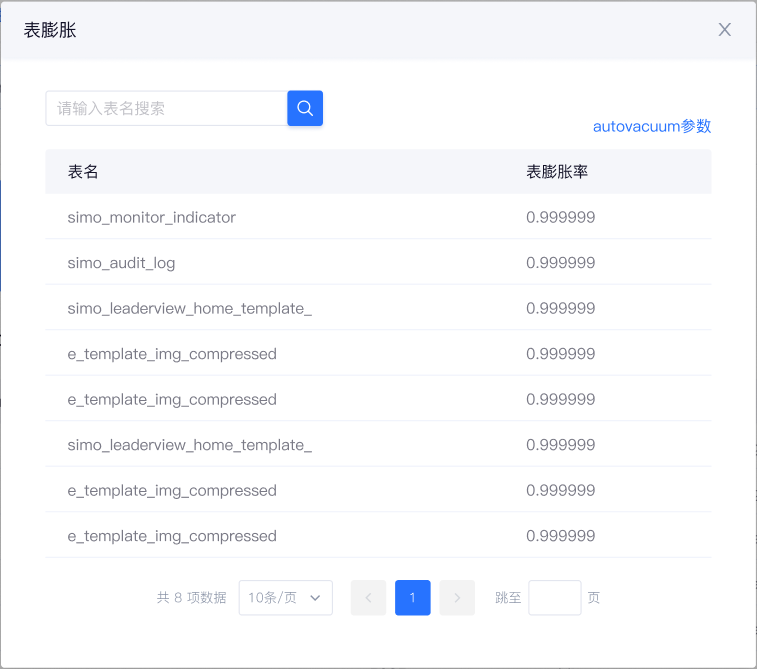Viewport: 757px width, 669px height.
Task: Select the second simo_leaderview_home_template_ row name
Action: click(x=190, y=445)
